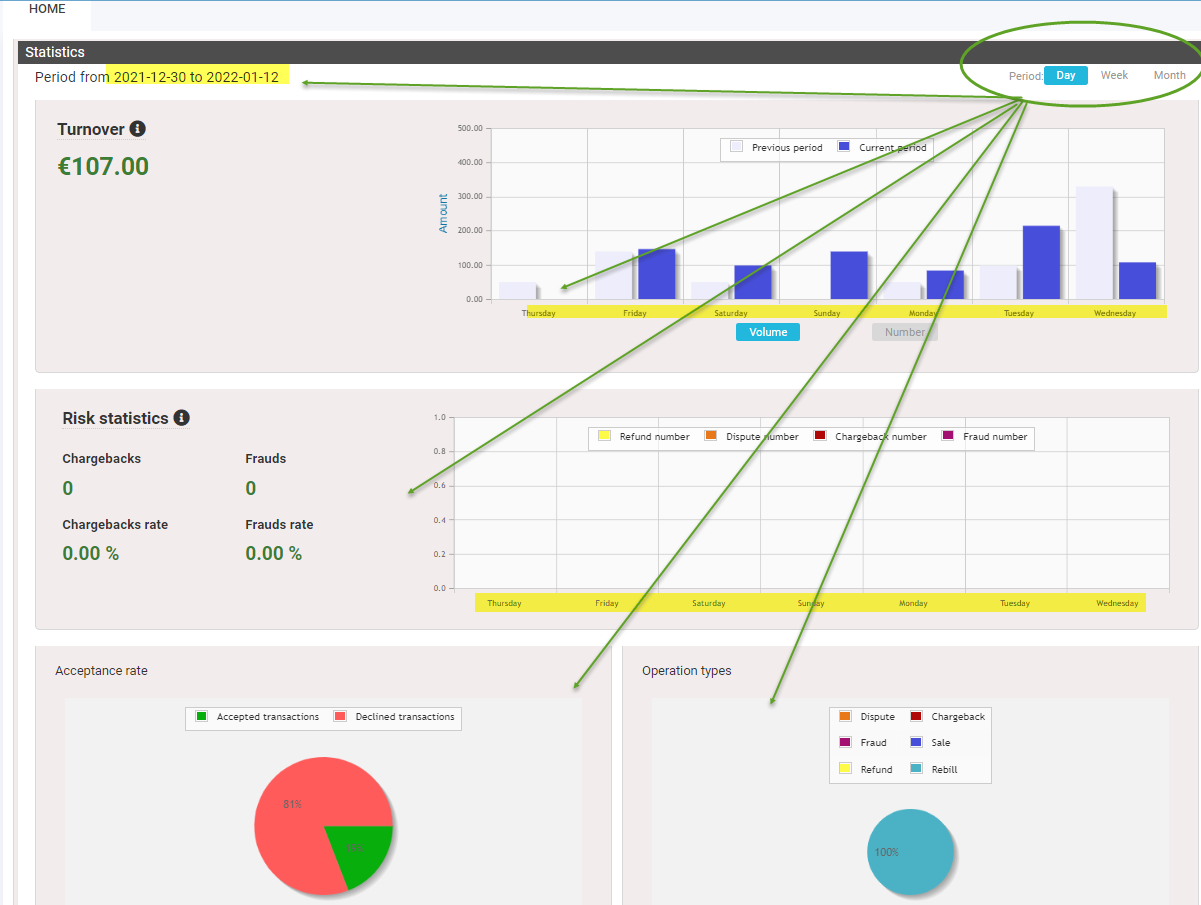Click the Fraud legend swatch in Operation types
The width and height of the screenshot is (1201, 905).
point(845,742)
